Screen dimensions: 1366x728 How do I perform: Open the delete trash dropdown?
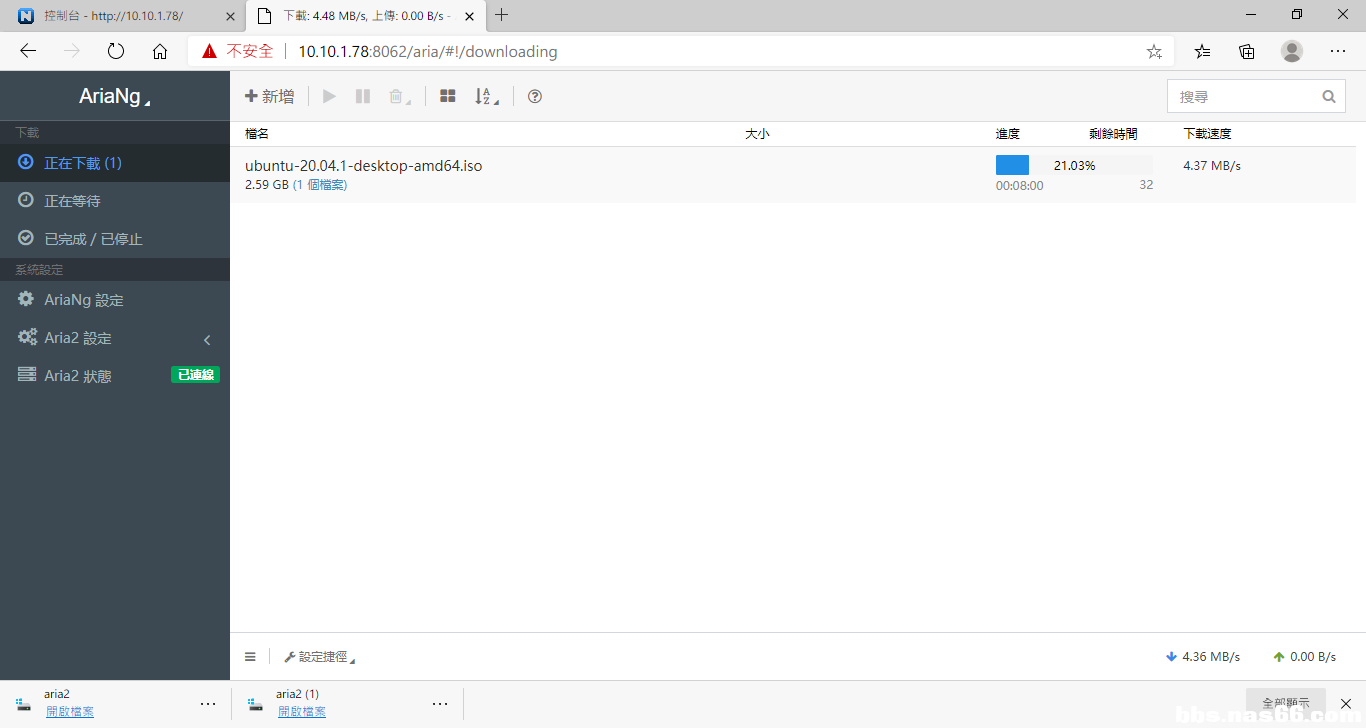(399, 96)
